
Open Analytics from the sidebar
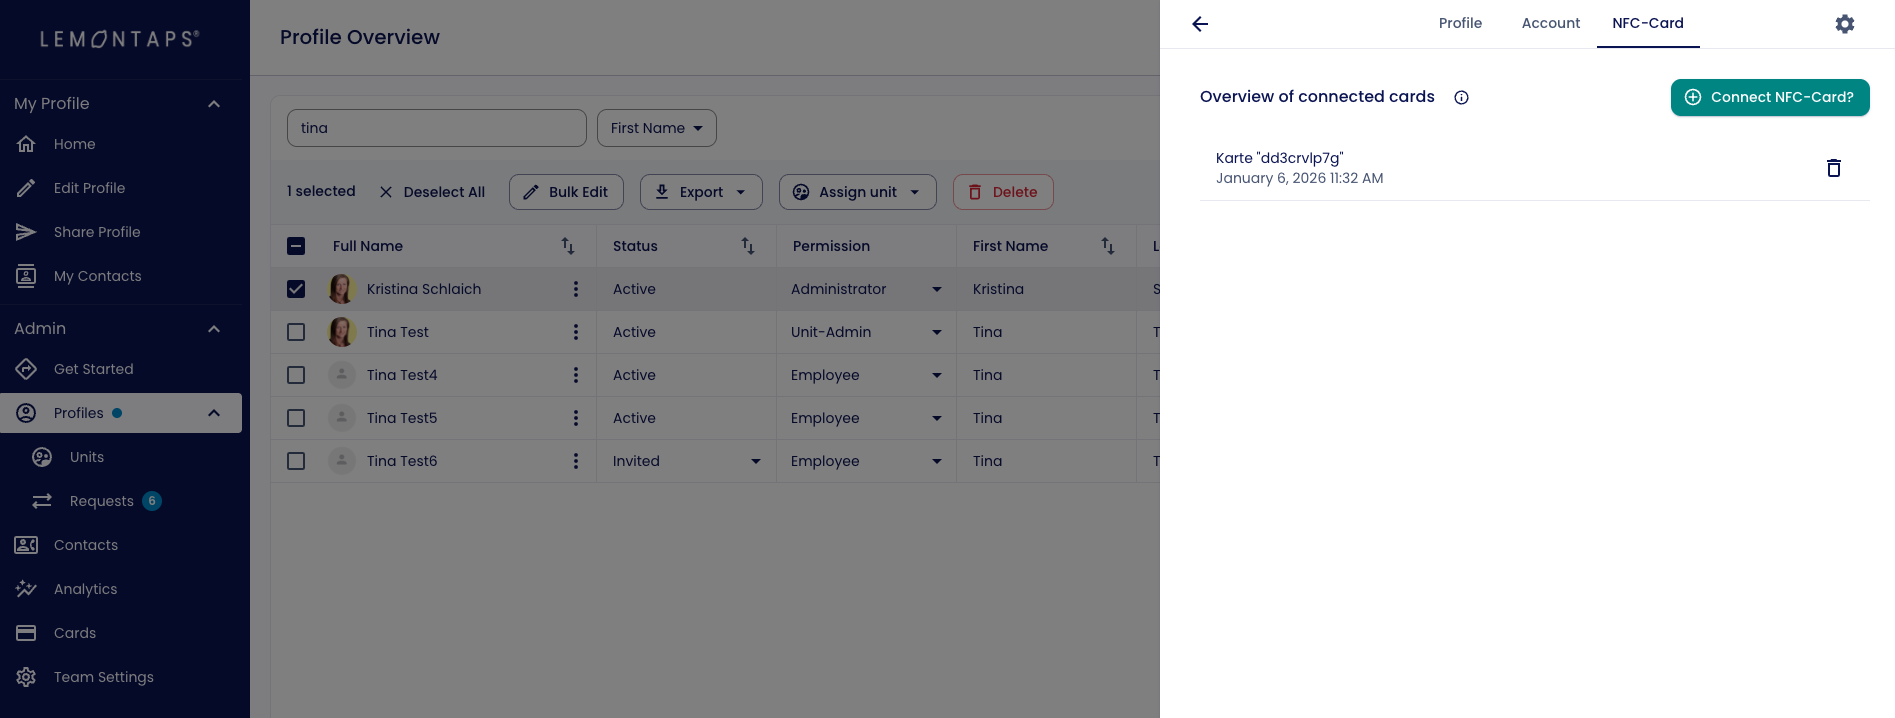(85, 589)
